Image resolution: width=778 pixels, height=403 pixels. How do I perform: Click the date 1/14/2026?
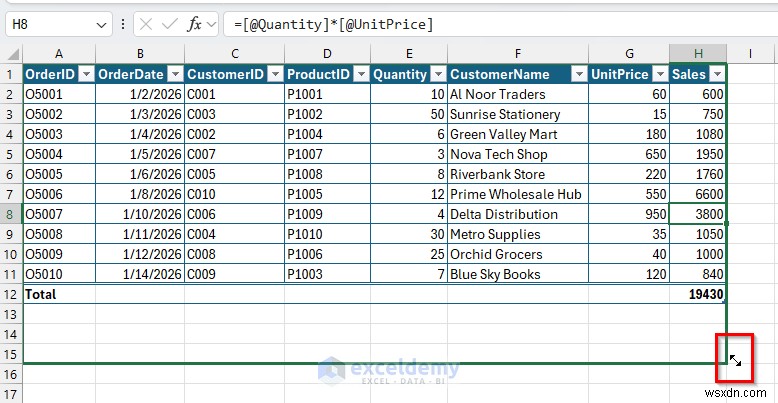[x=140, y=274]
